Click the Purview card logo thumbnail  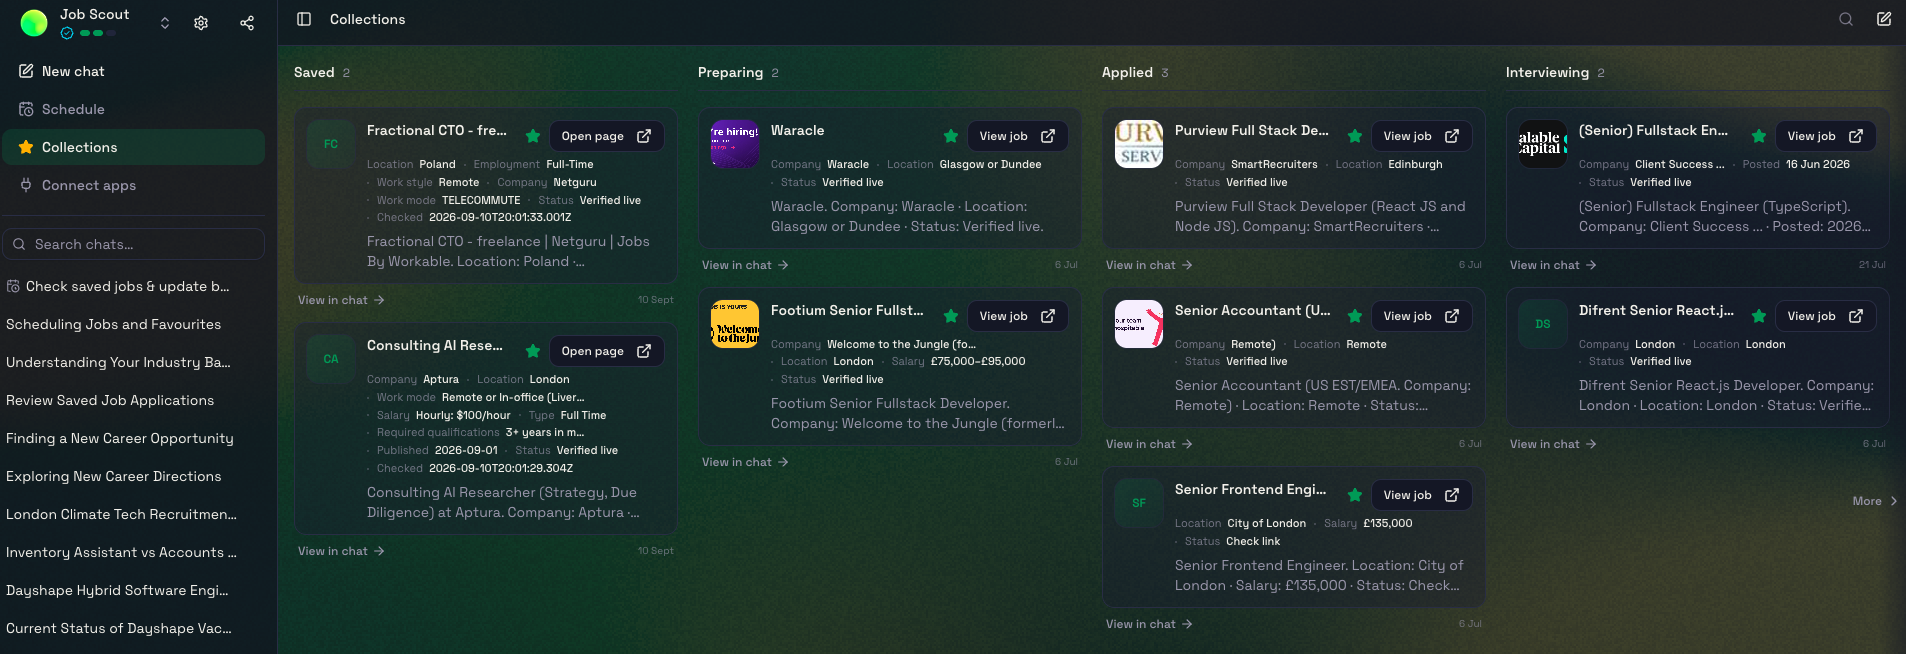[x=1139, y=144]
